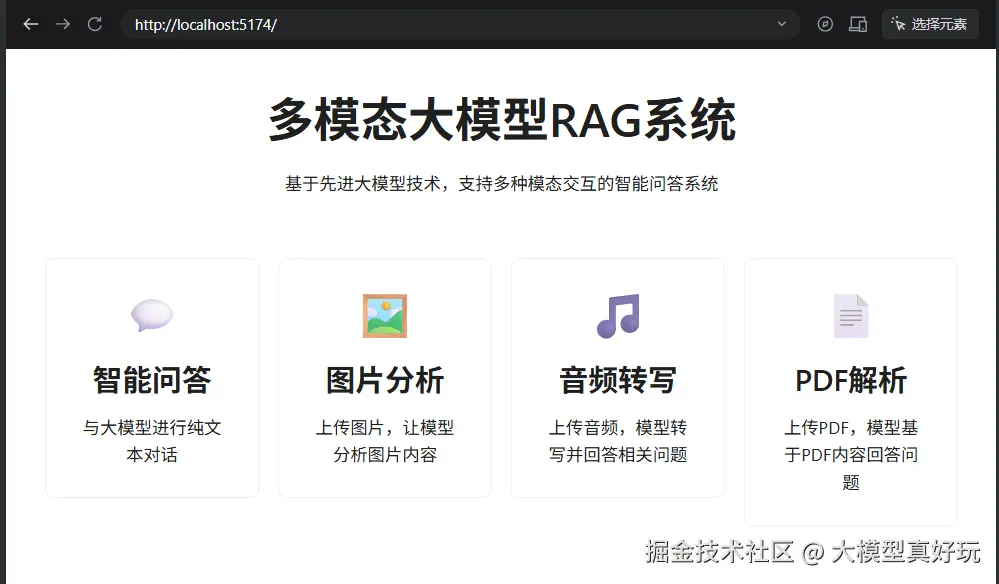Reload the page with refresh icon
The width and height of the screenshot is (999, 584).
point(95,24)
